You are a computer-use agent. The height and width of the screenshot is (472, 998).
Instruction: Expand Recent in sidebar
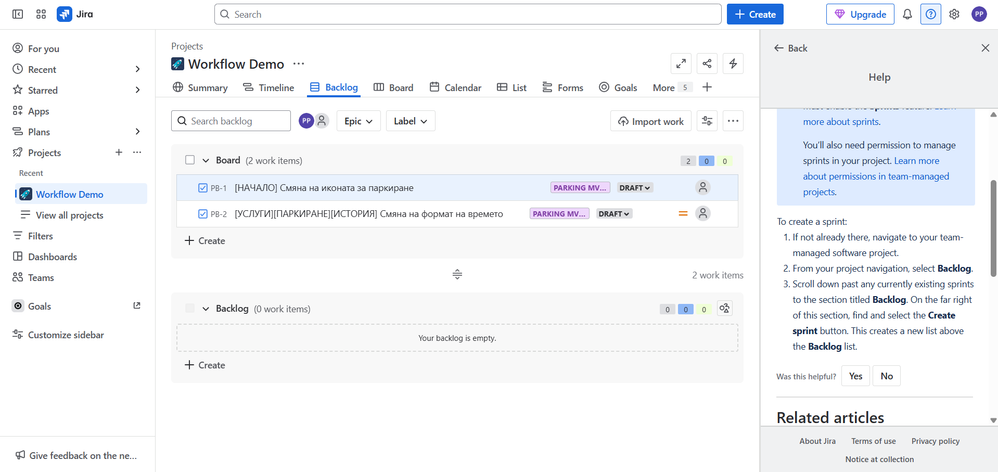pyautogui.click(x=137, y=69)
